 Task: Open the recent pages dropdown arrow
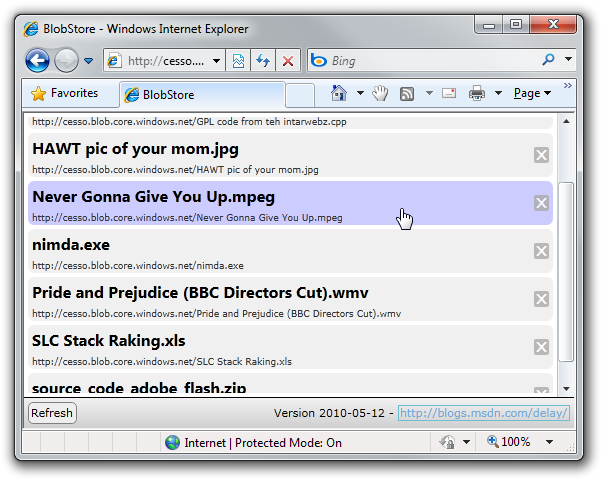[x=89, y=61]
